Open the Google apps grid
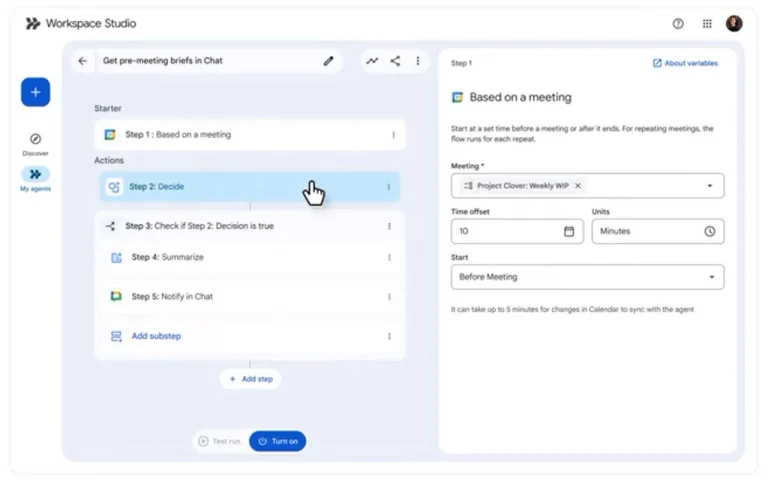768x481 pixels. (707, 23)
